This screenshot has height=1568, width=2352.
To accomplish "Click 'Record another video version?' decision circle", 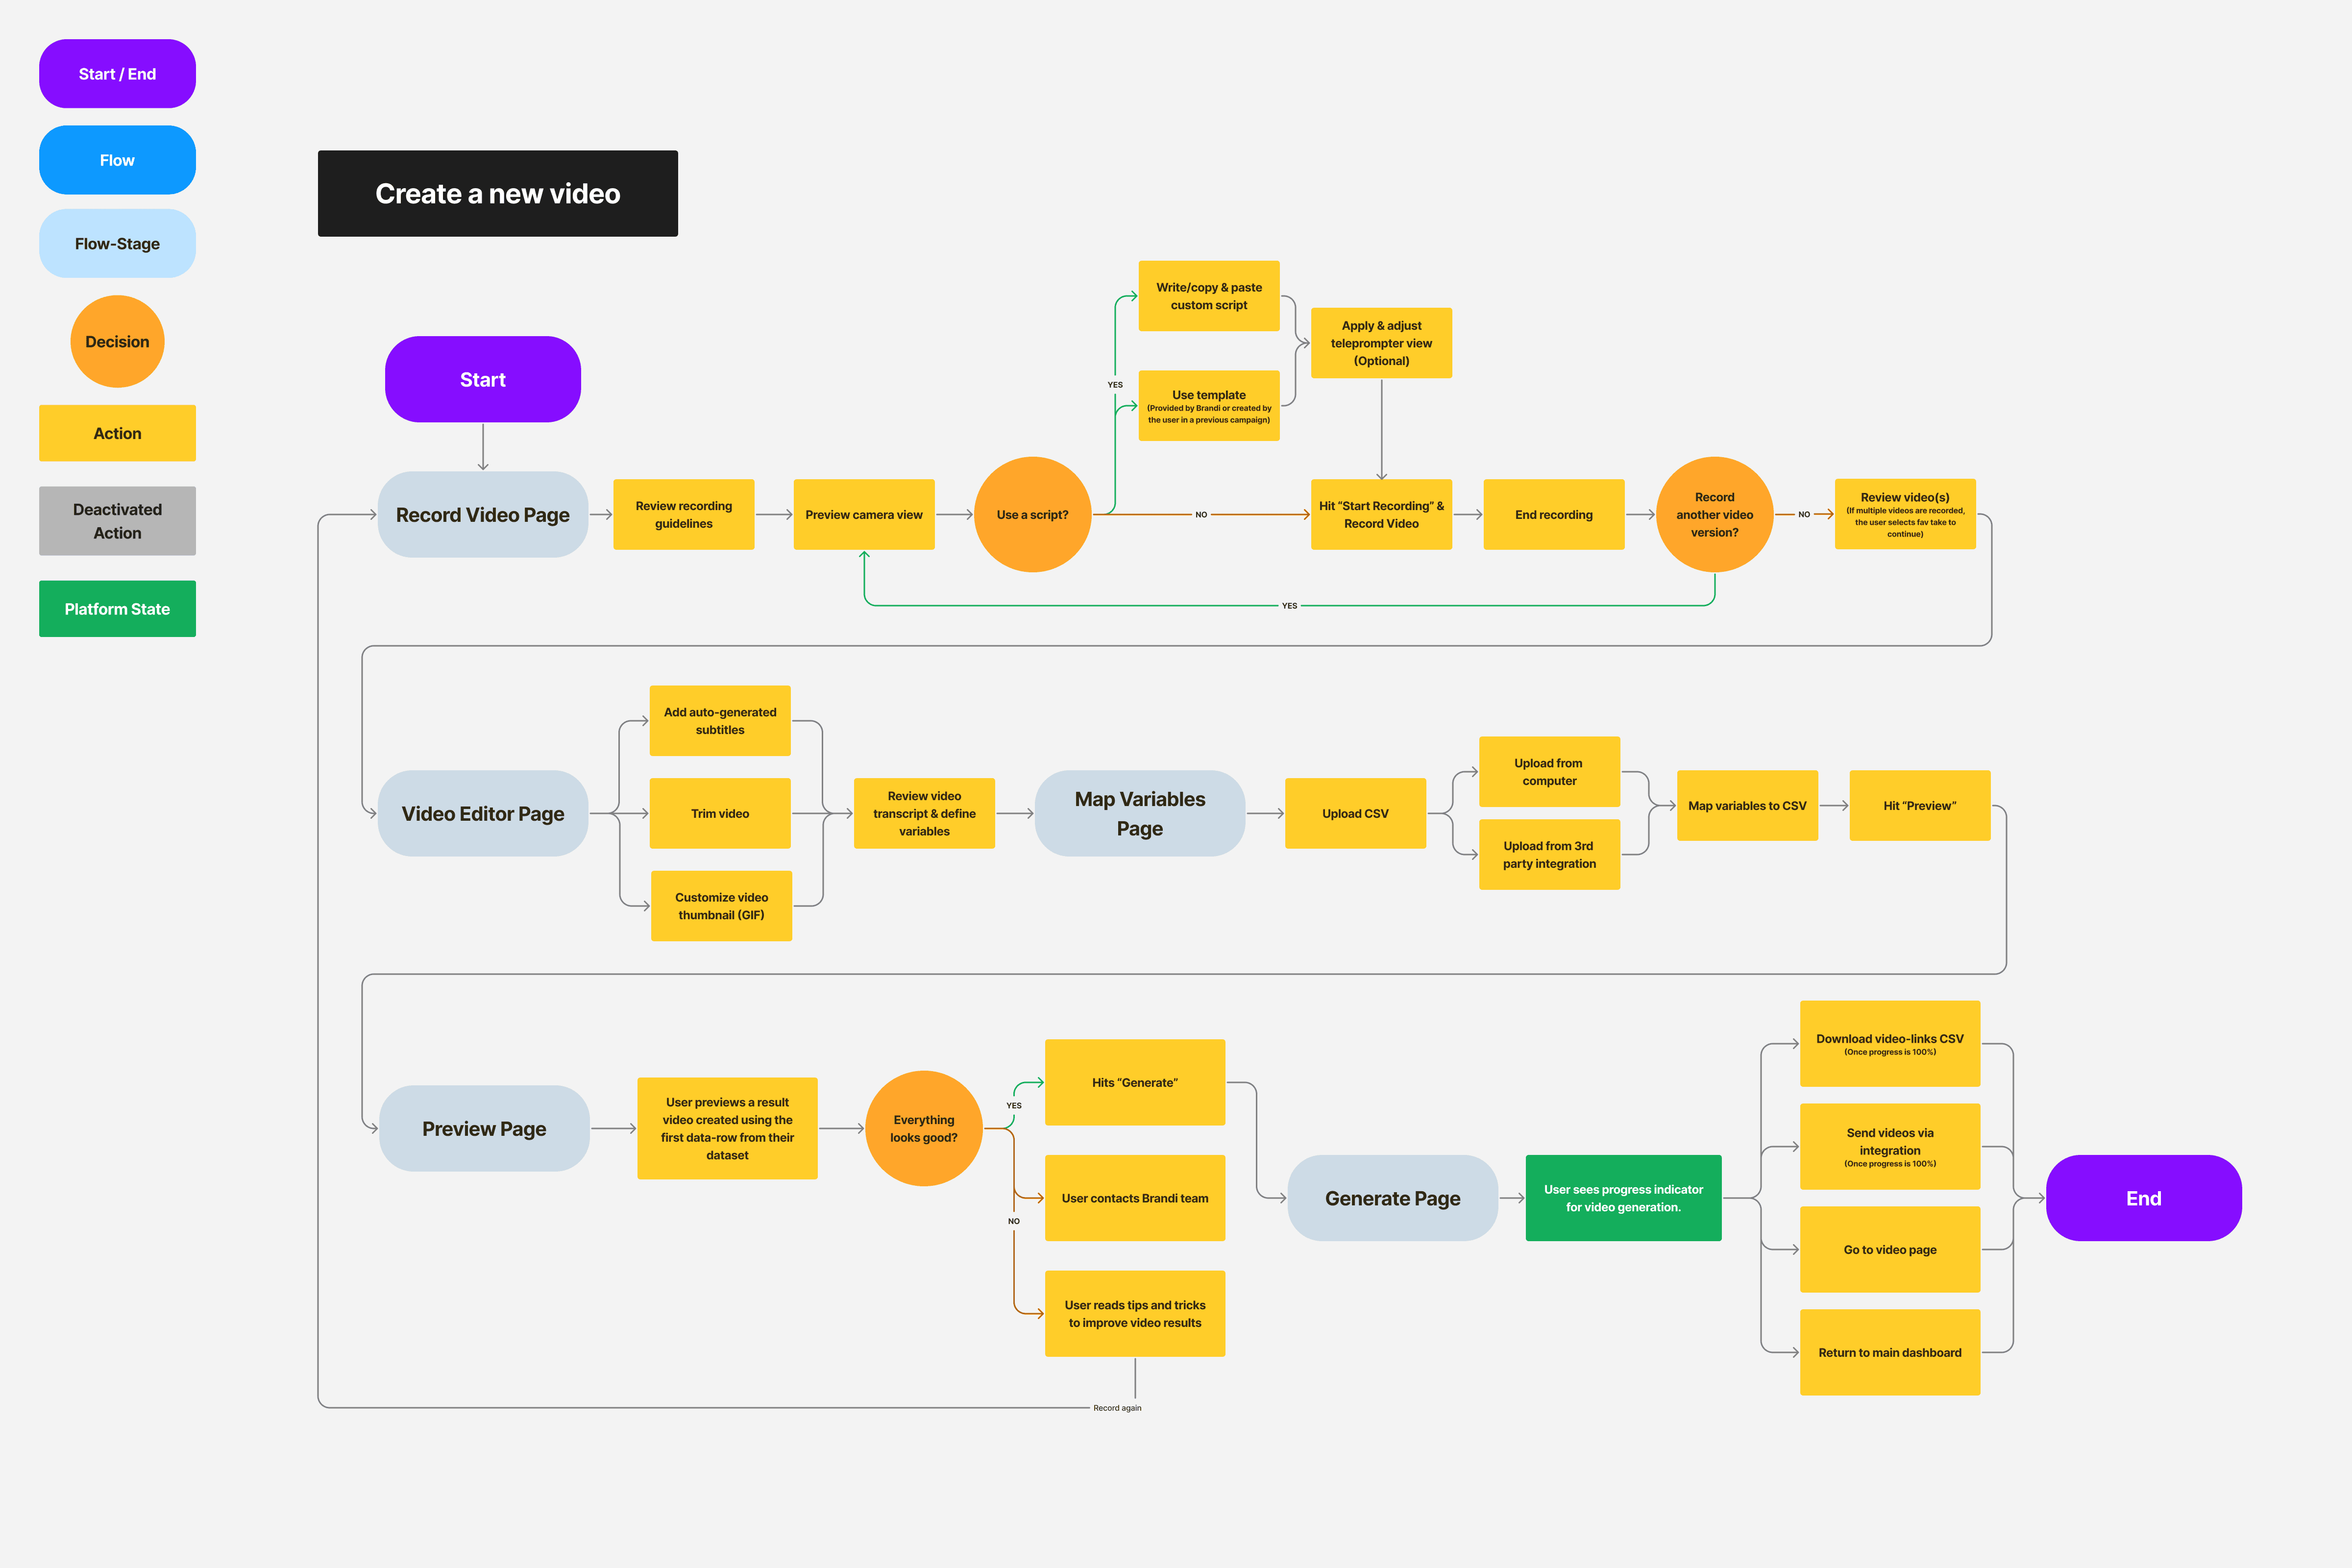I will click(x=1715, y=514).
